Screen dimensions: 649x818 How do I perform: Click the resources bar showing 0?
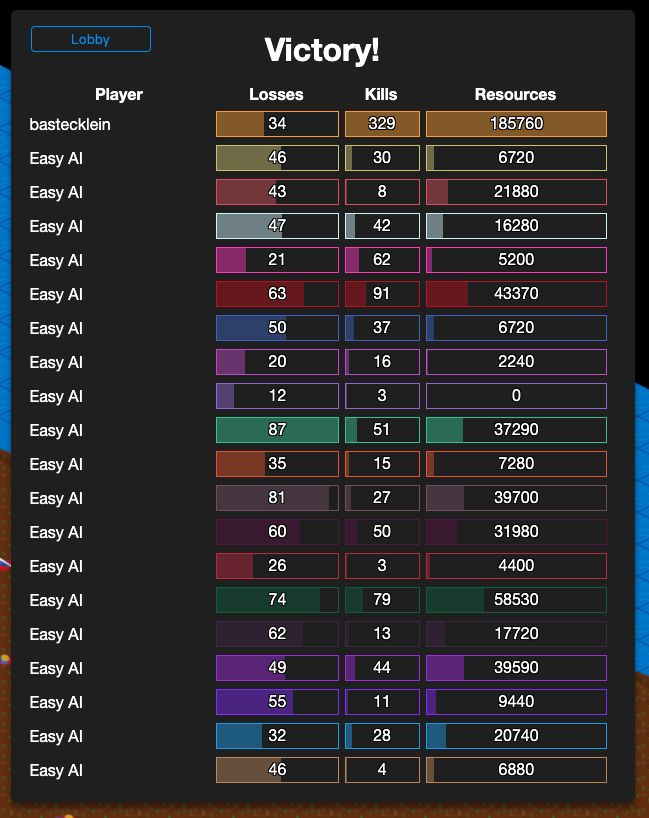(516, 396)
